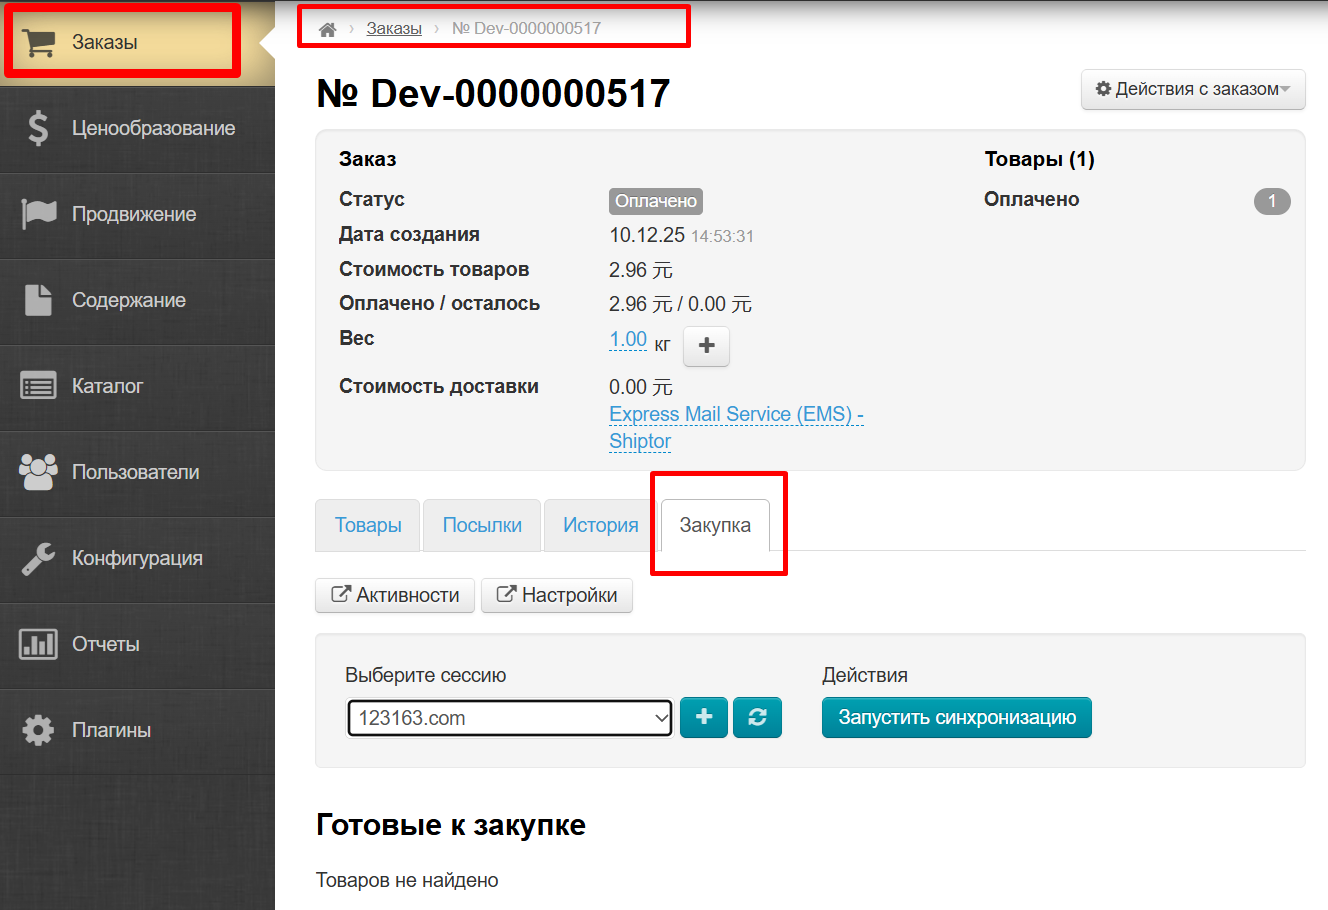This screenshot has height=910, width=1328.
Task: Click the home icon in breadcrumb
Action: (327, 29)
